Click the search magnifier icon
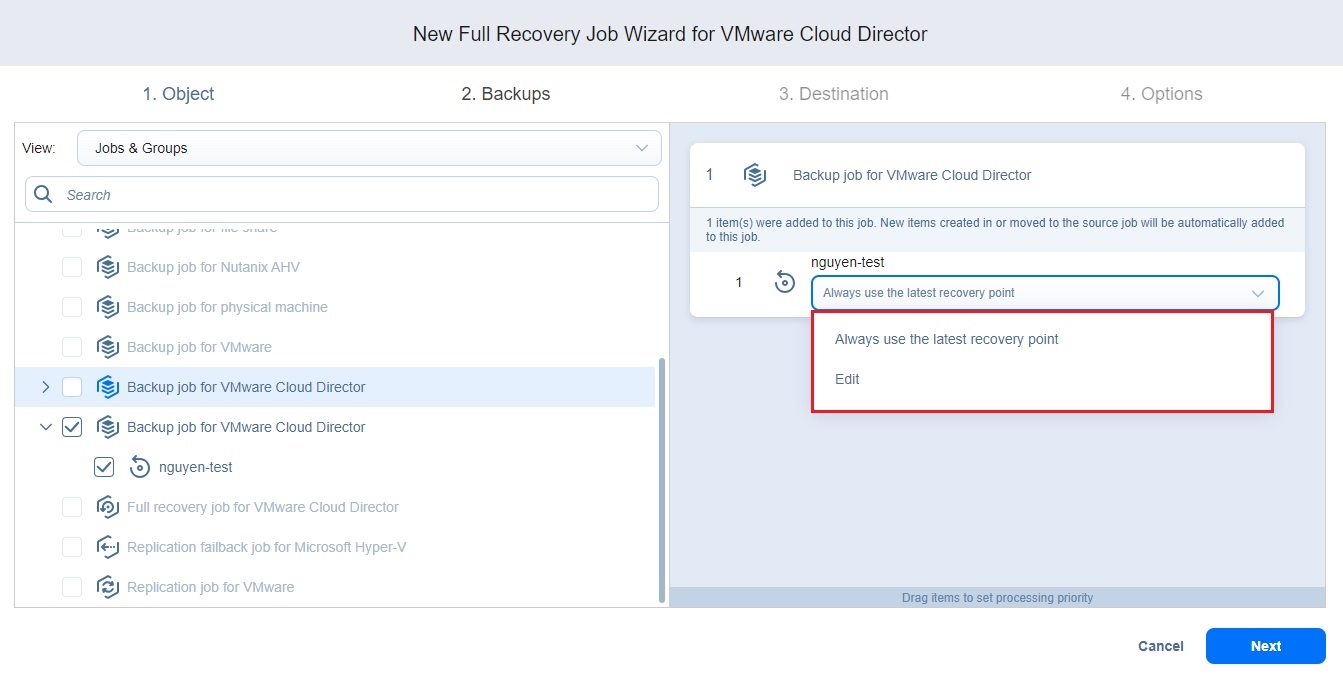The height and width of the screenshot is (681, 1343). 43,195
